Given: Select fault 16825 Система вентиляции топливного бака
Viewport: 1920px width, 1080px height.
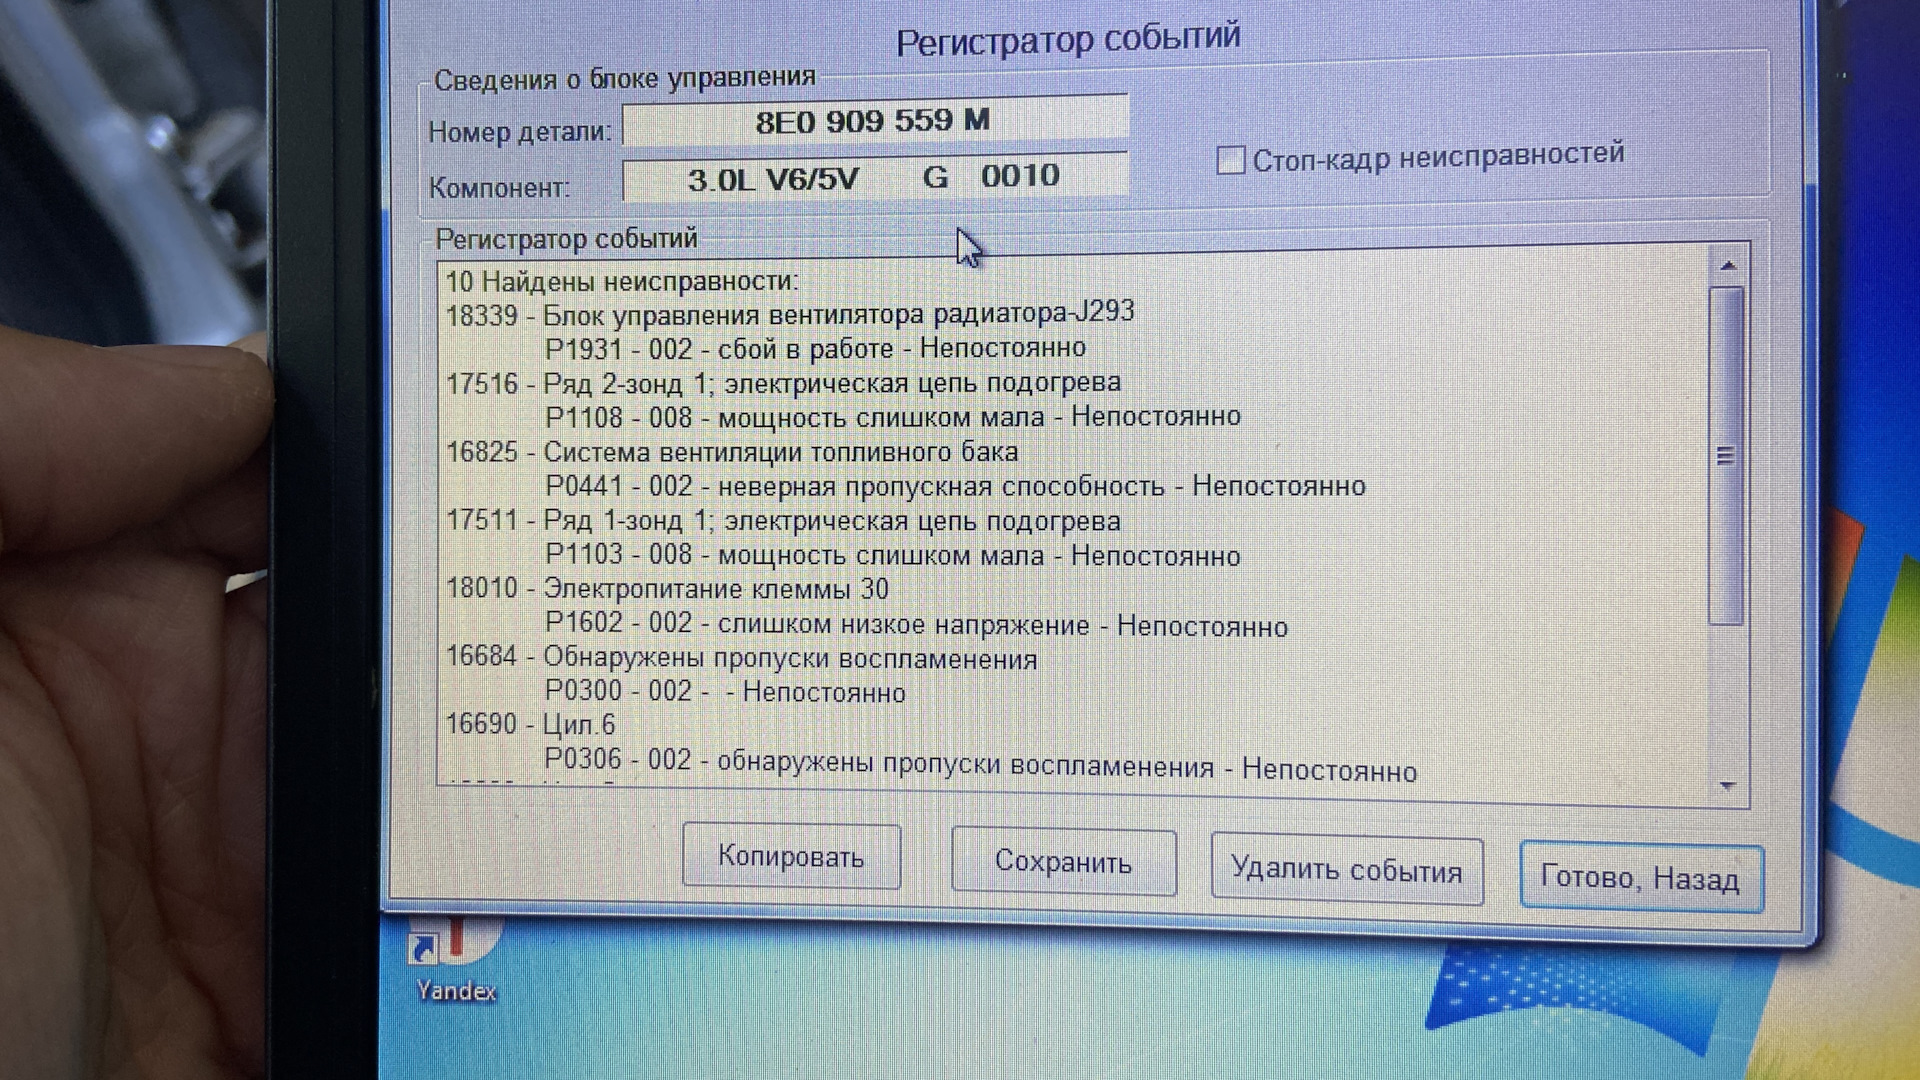Looking at the screenshot, I should pyautogui.click(x=732, y=452).
